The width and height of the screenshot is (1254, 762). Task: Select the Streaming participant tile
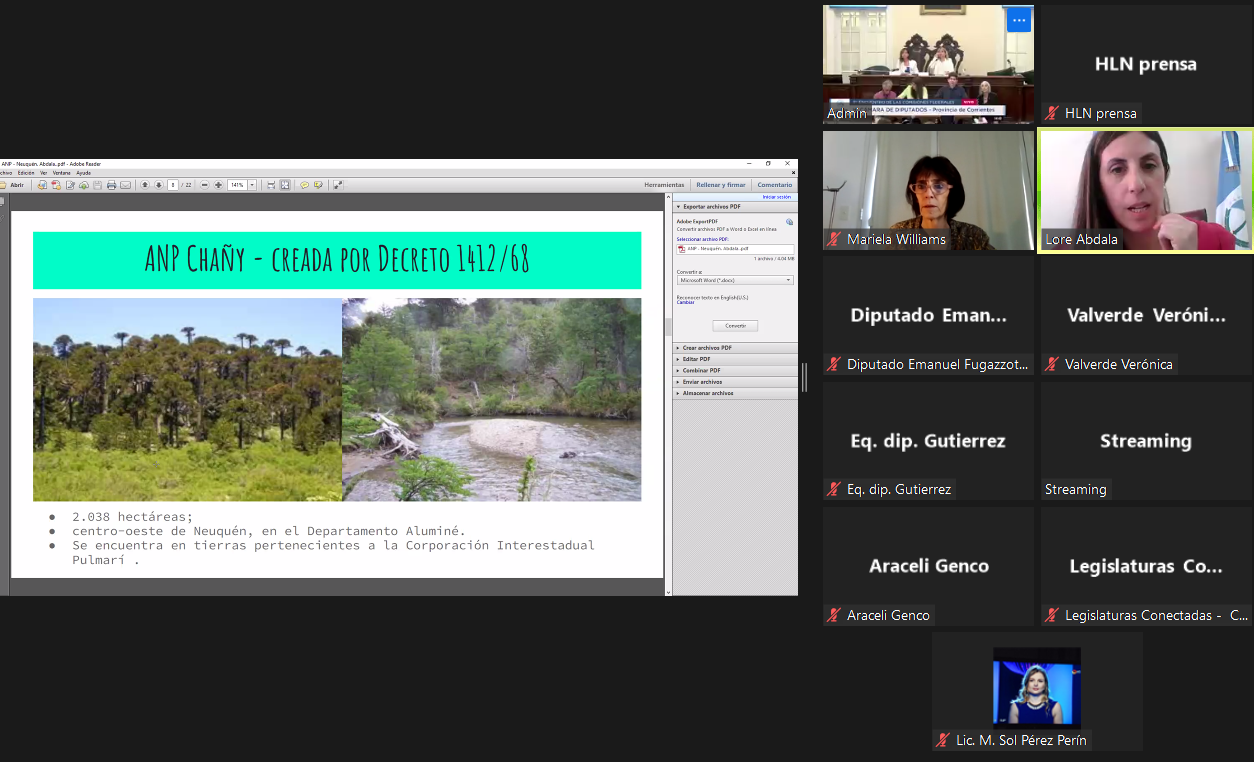1146,441
